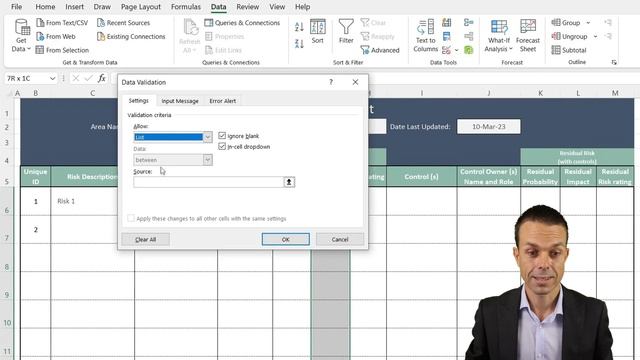Image resolution: width=640 pixels, height=360 pixels.
Task: Click OK in Data Validation dialog
Action: click(286, 239)
